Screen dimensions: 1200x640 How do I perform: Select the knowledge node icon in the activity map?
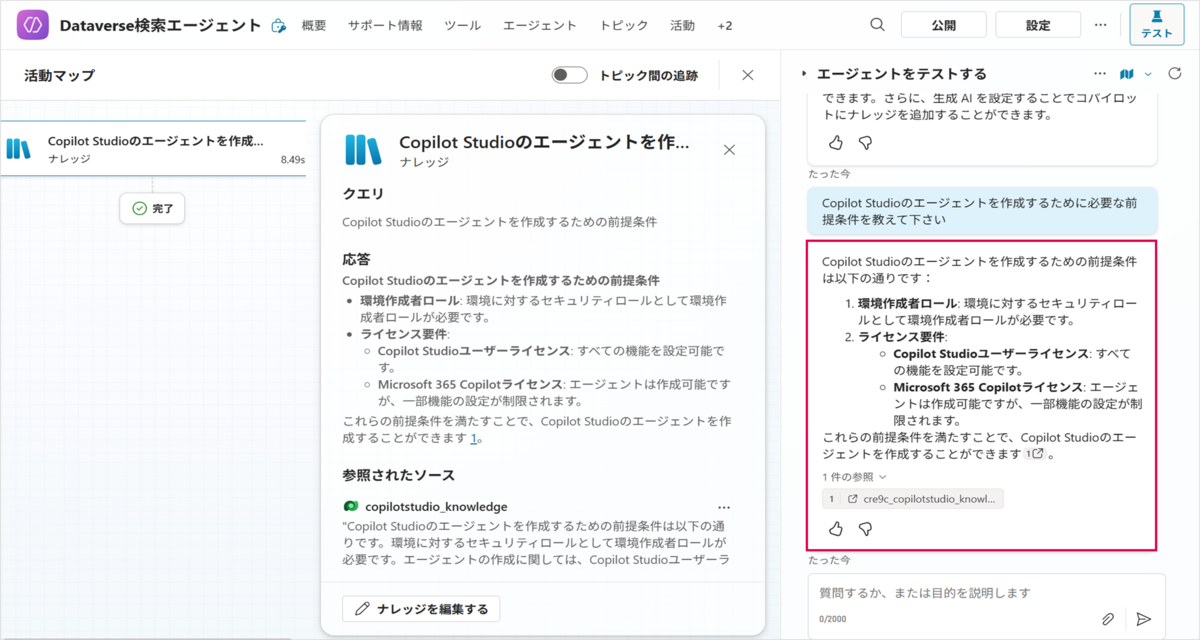[x=20, y=149]
